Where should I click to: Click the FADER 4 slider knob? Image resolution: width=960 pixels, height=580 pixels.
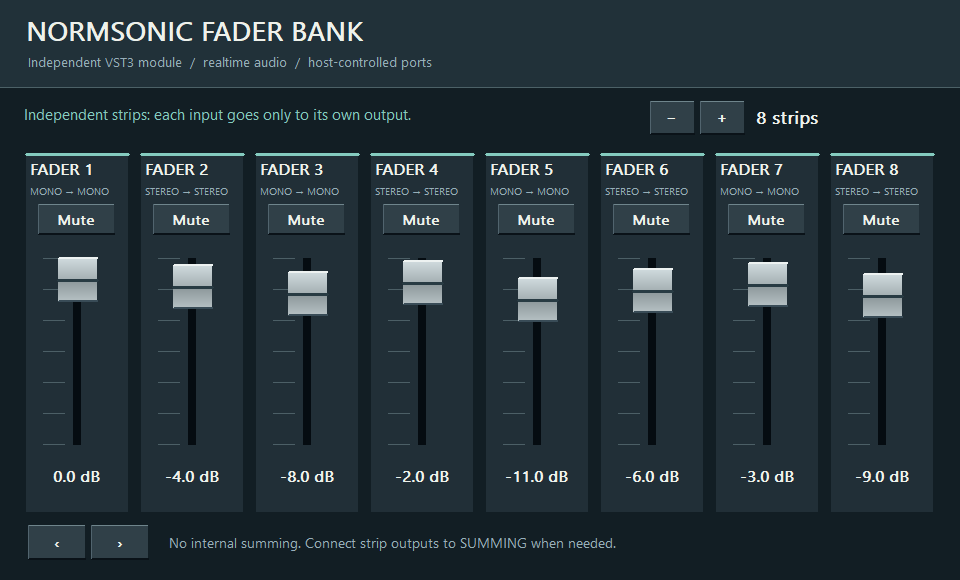(x=422, y=282)
